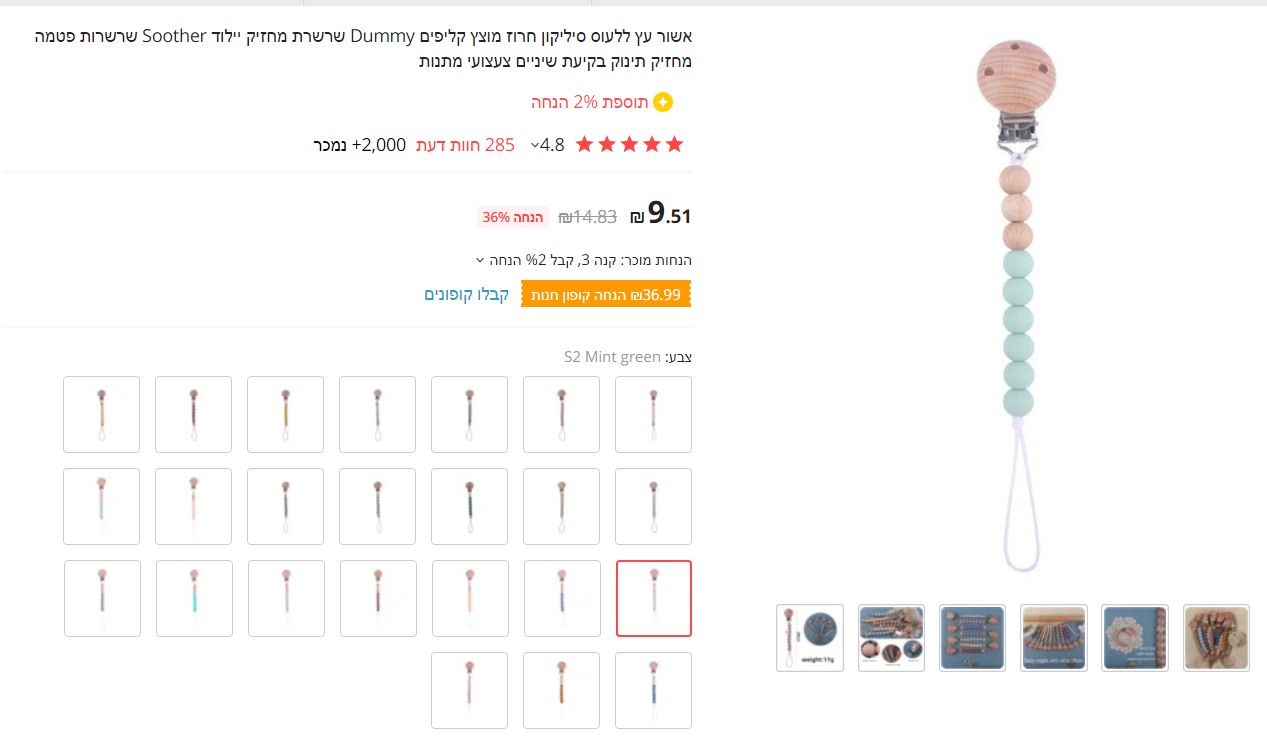Select the thumbnail with white lace doily
This screenshot has height=752, width=1267.
click(1135, 638)
